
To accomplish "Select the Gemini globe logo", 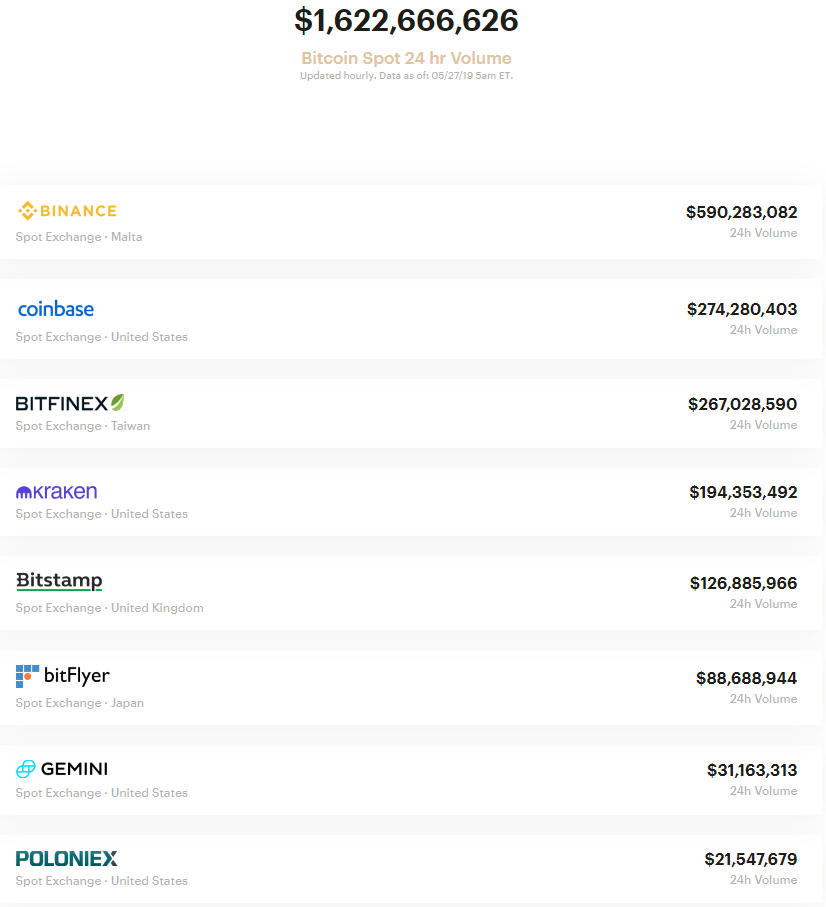I will (x=25, y=769).
